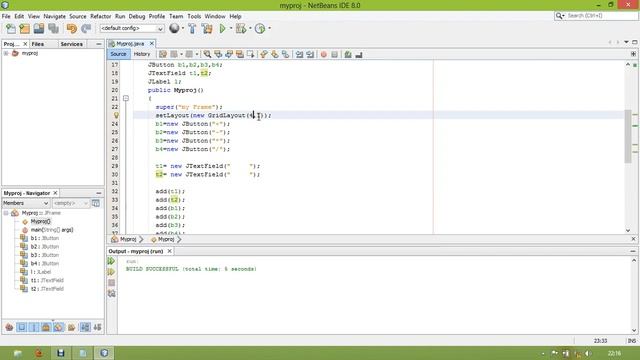The image size is (640, 360).
Task: Click the Last Edit icon in editor toolbar
Action: tap(163, 54)
